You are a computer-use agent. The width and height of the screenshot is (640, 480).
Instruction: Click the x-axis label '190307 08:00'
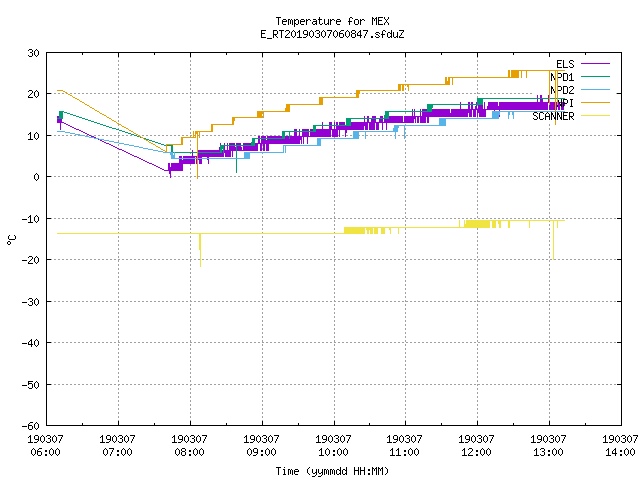(189, 446)
